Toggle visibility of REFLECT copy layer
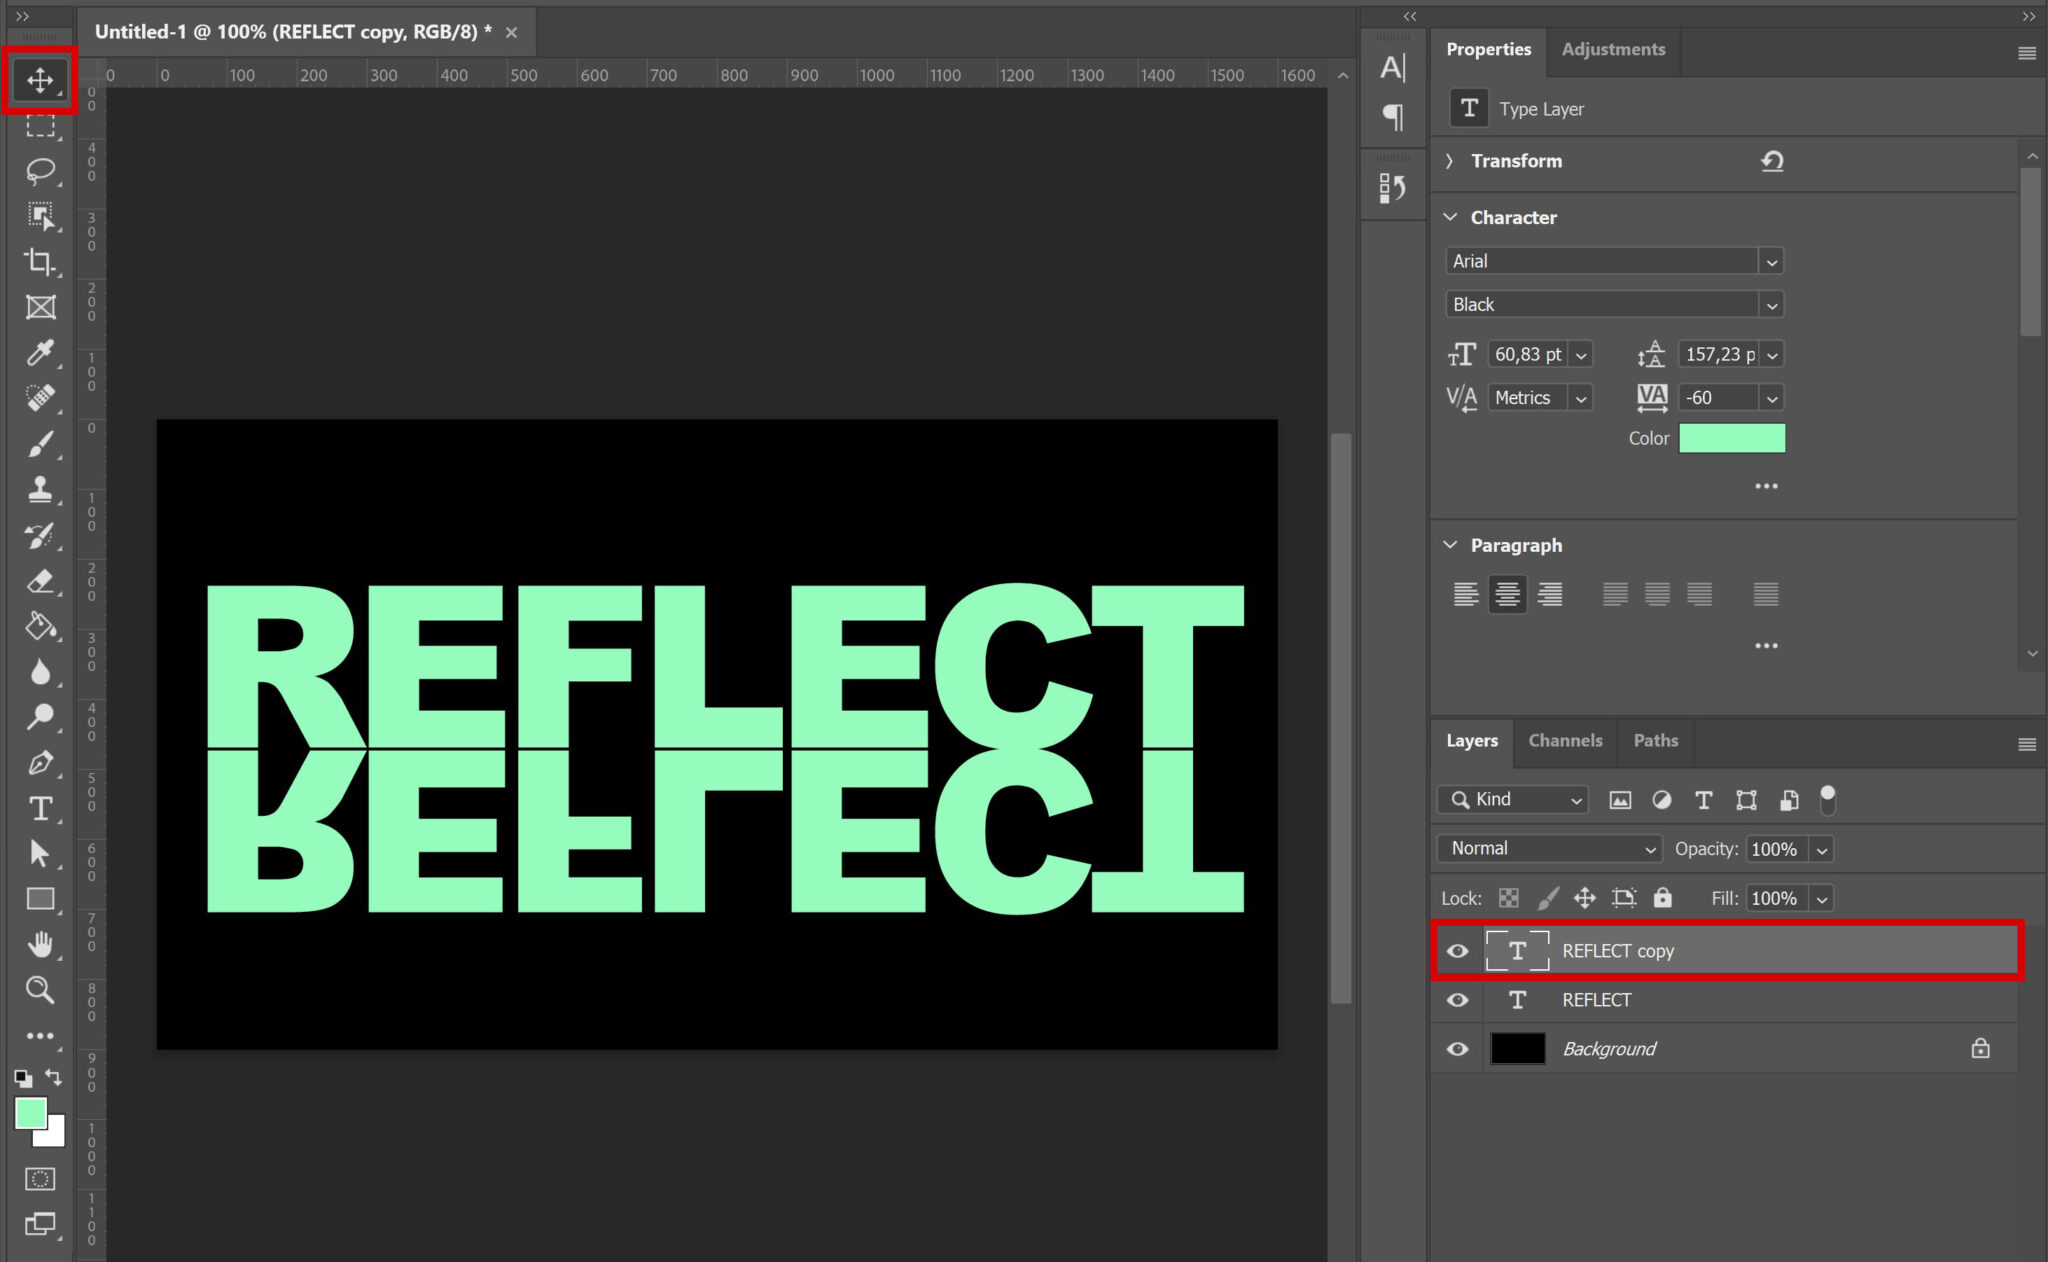Viewport: 2048px width, 1262px height. [1456, 951]
